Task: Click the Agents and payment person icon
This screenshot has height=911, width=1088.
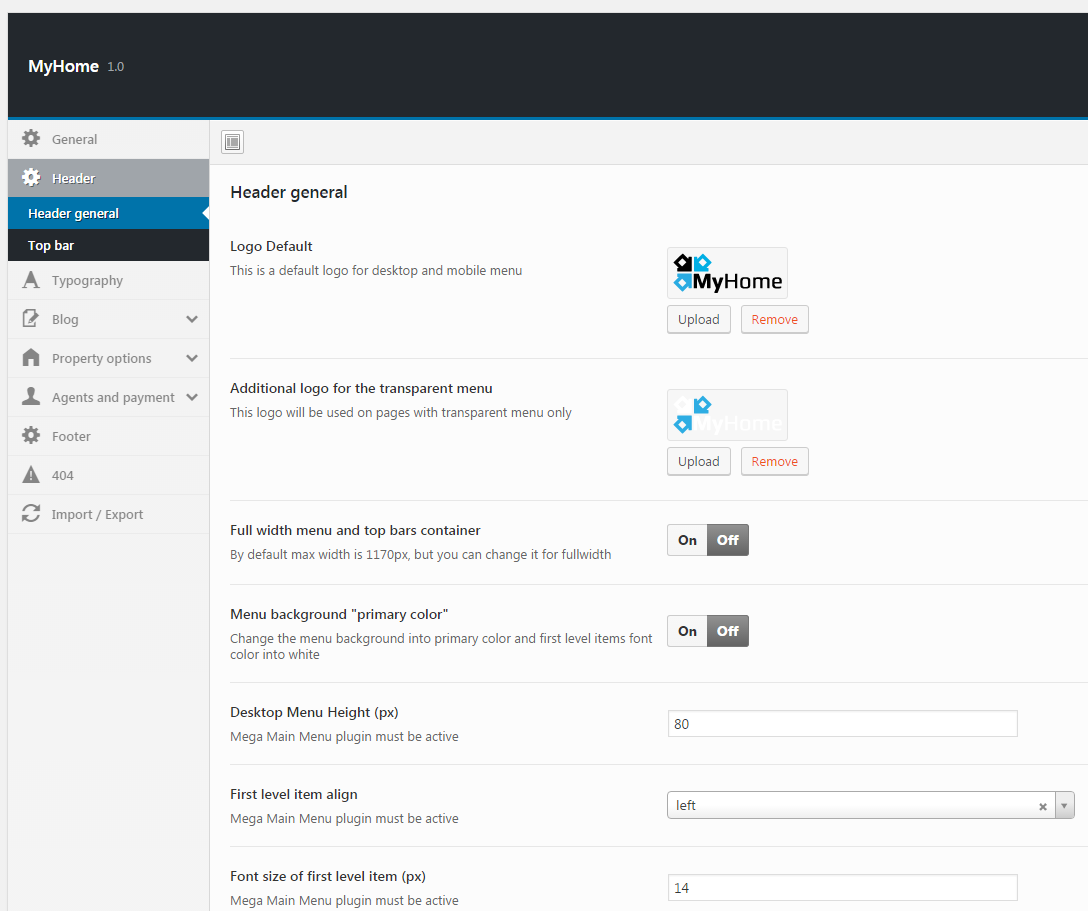Action: pyautogui.click(x=31, y=396)
